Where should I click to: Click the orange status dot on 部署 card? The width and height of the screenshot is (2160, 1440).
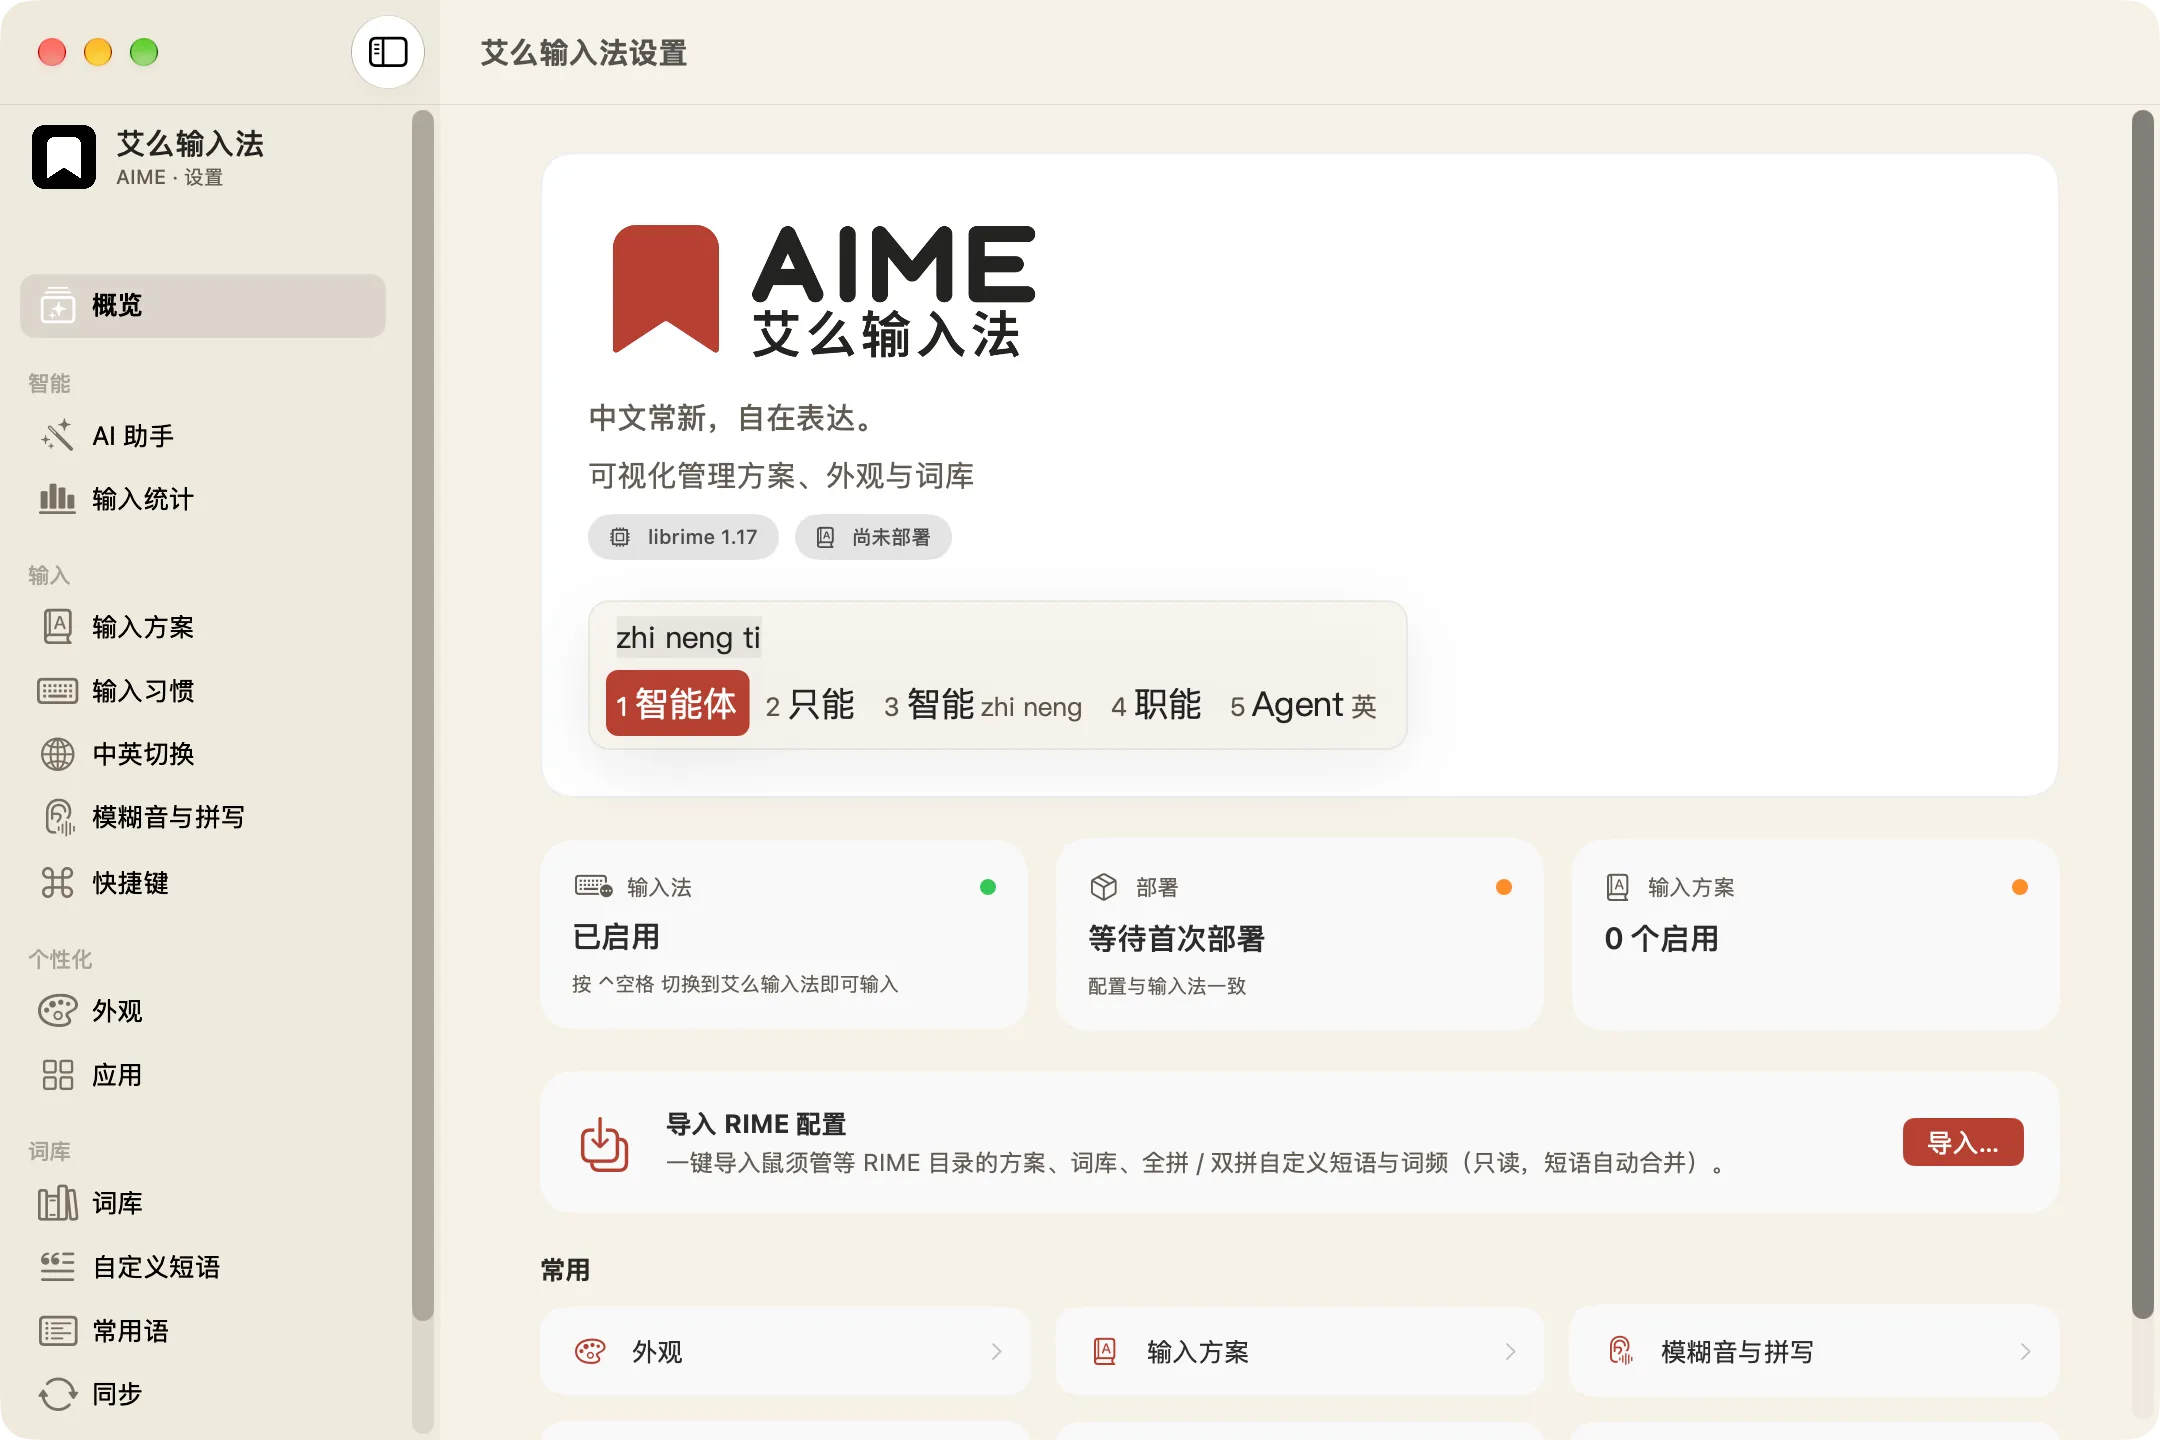point(1504,887)
